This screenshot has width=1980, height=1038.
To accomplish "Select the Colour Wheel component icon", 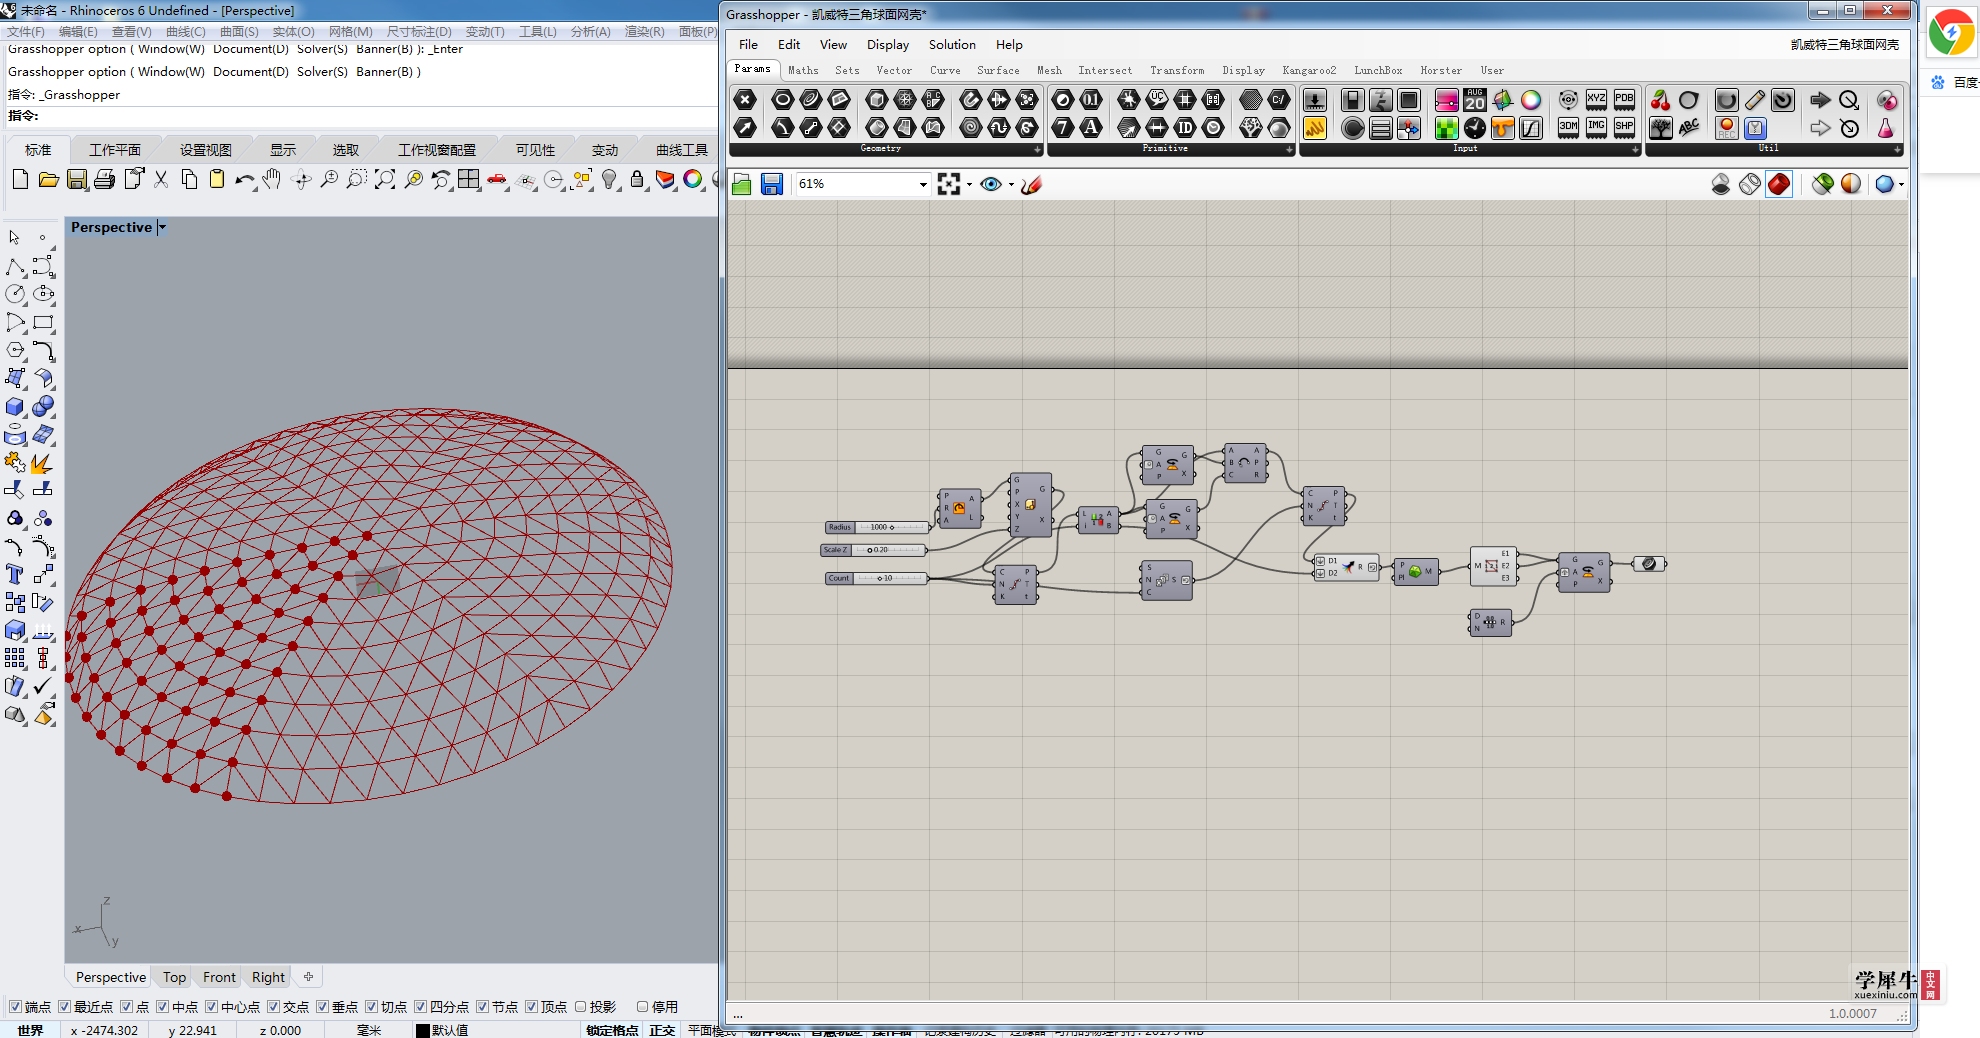I will 1531,100.
